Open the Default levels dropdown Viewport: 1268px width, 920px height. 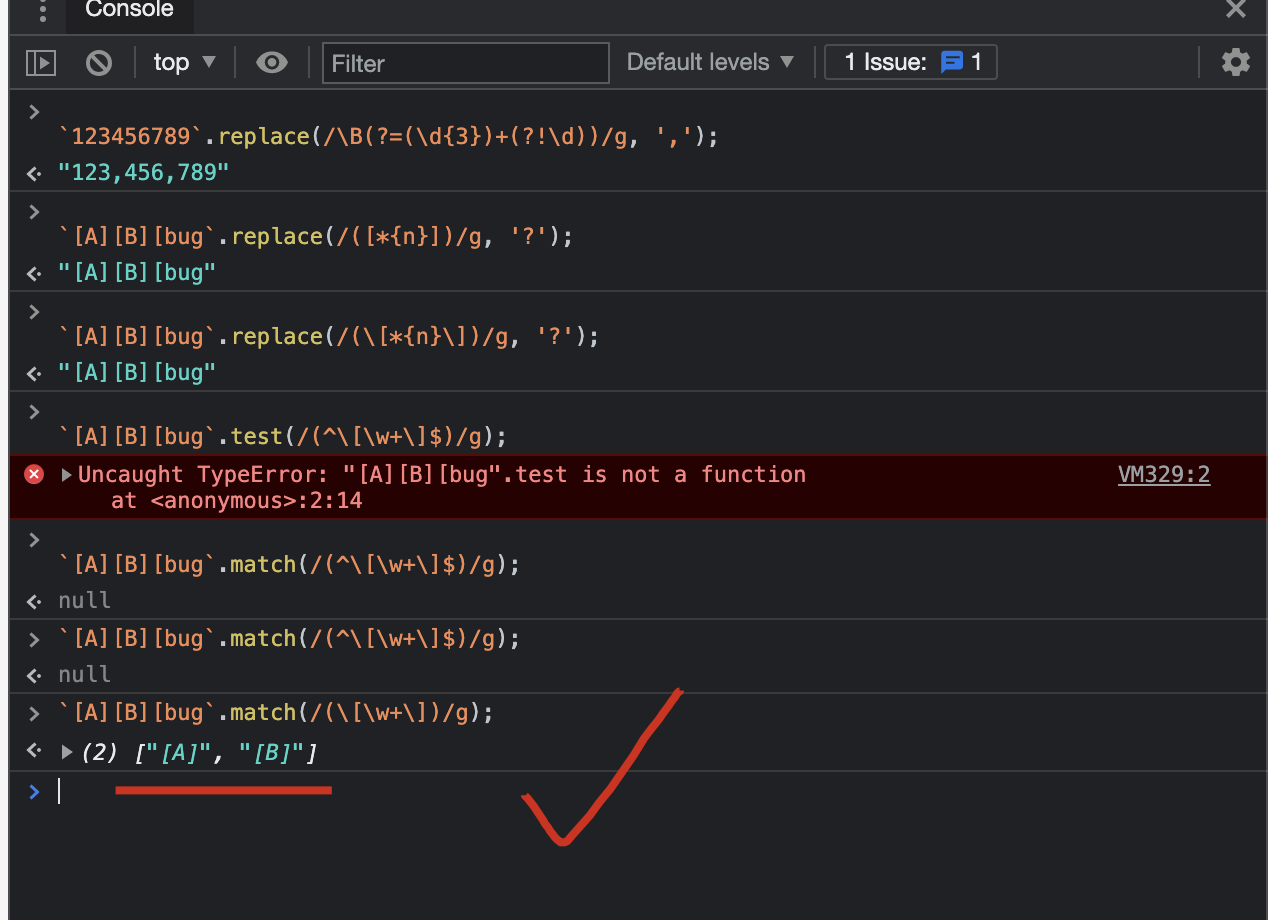709,62
